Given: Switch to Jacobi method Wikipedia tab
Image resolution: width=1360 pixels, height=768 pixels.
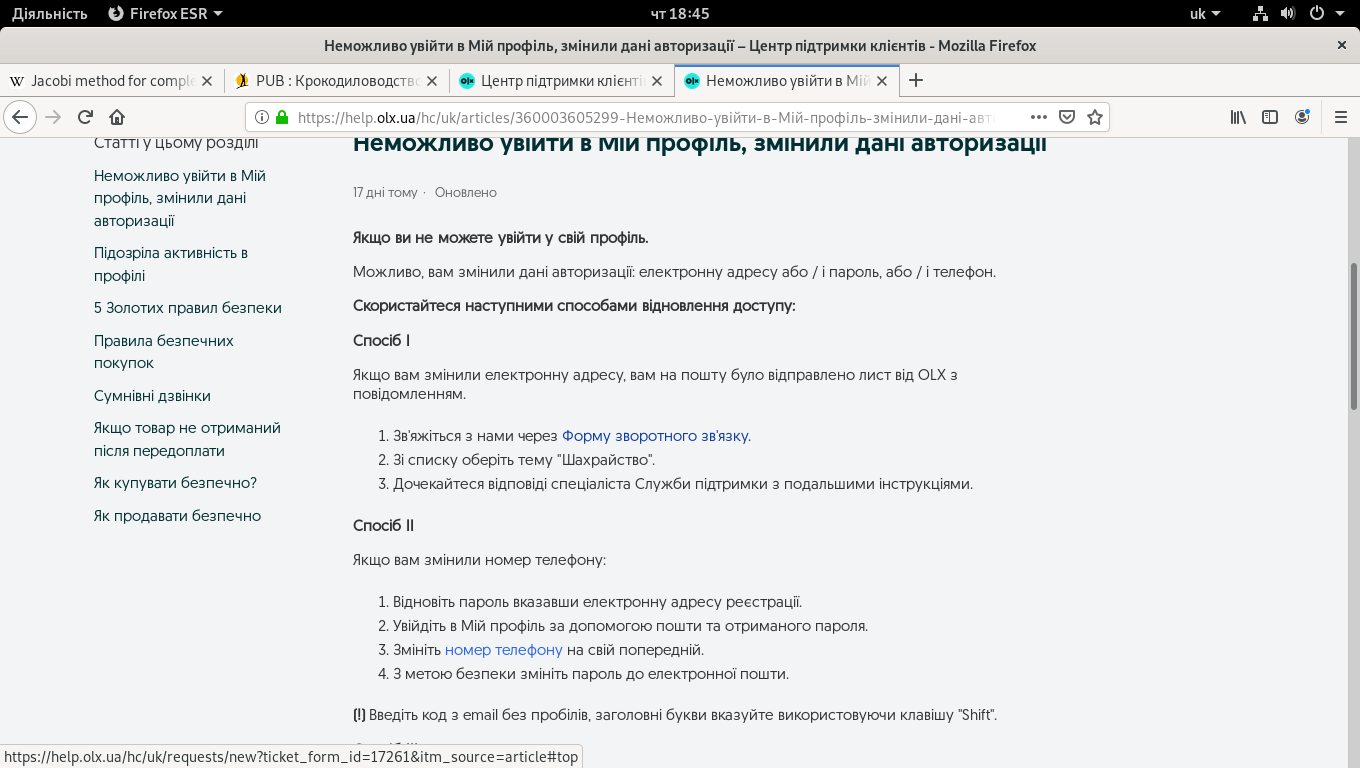Looking at the screenshot, I should [x=110, y=81].
